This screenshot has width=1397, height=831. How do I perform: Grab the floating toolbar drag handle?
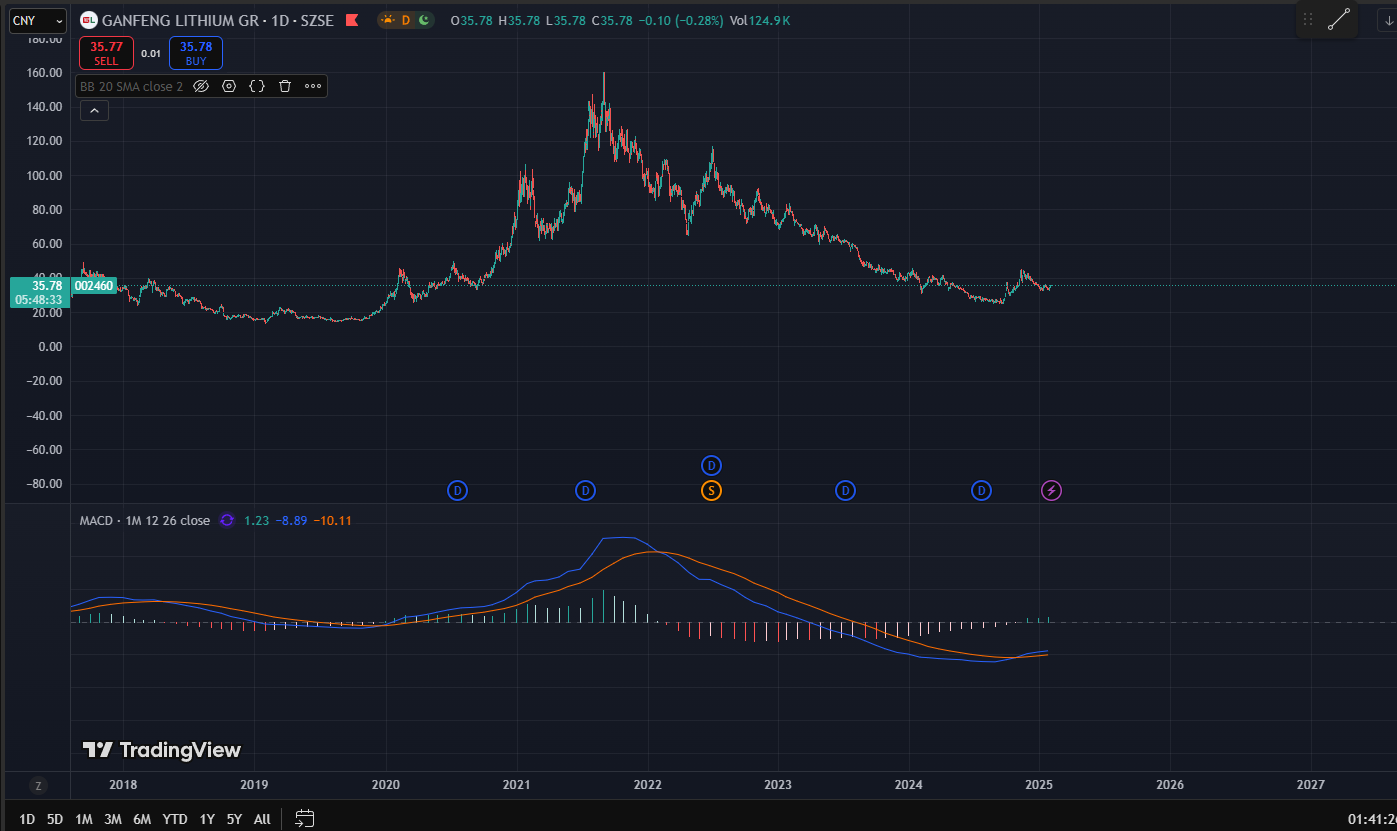click(1308, 19)
